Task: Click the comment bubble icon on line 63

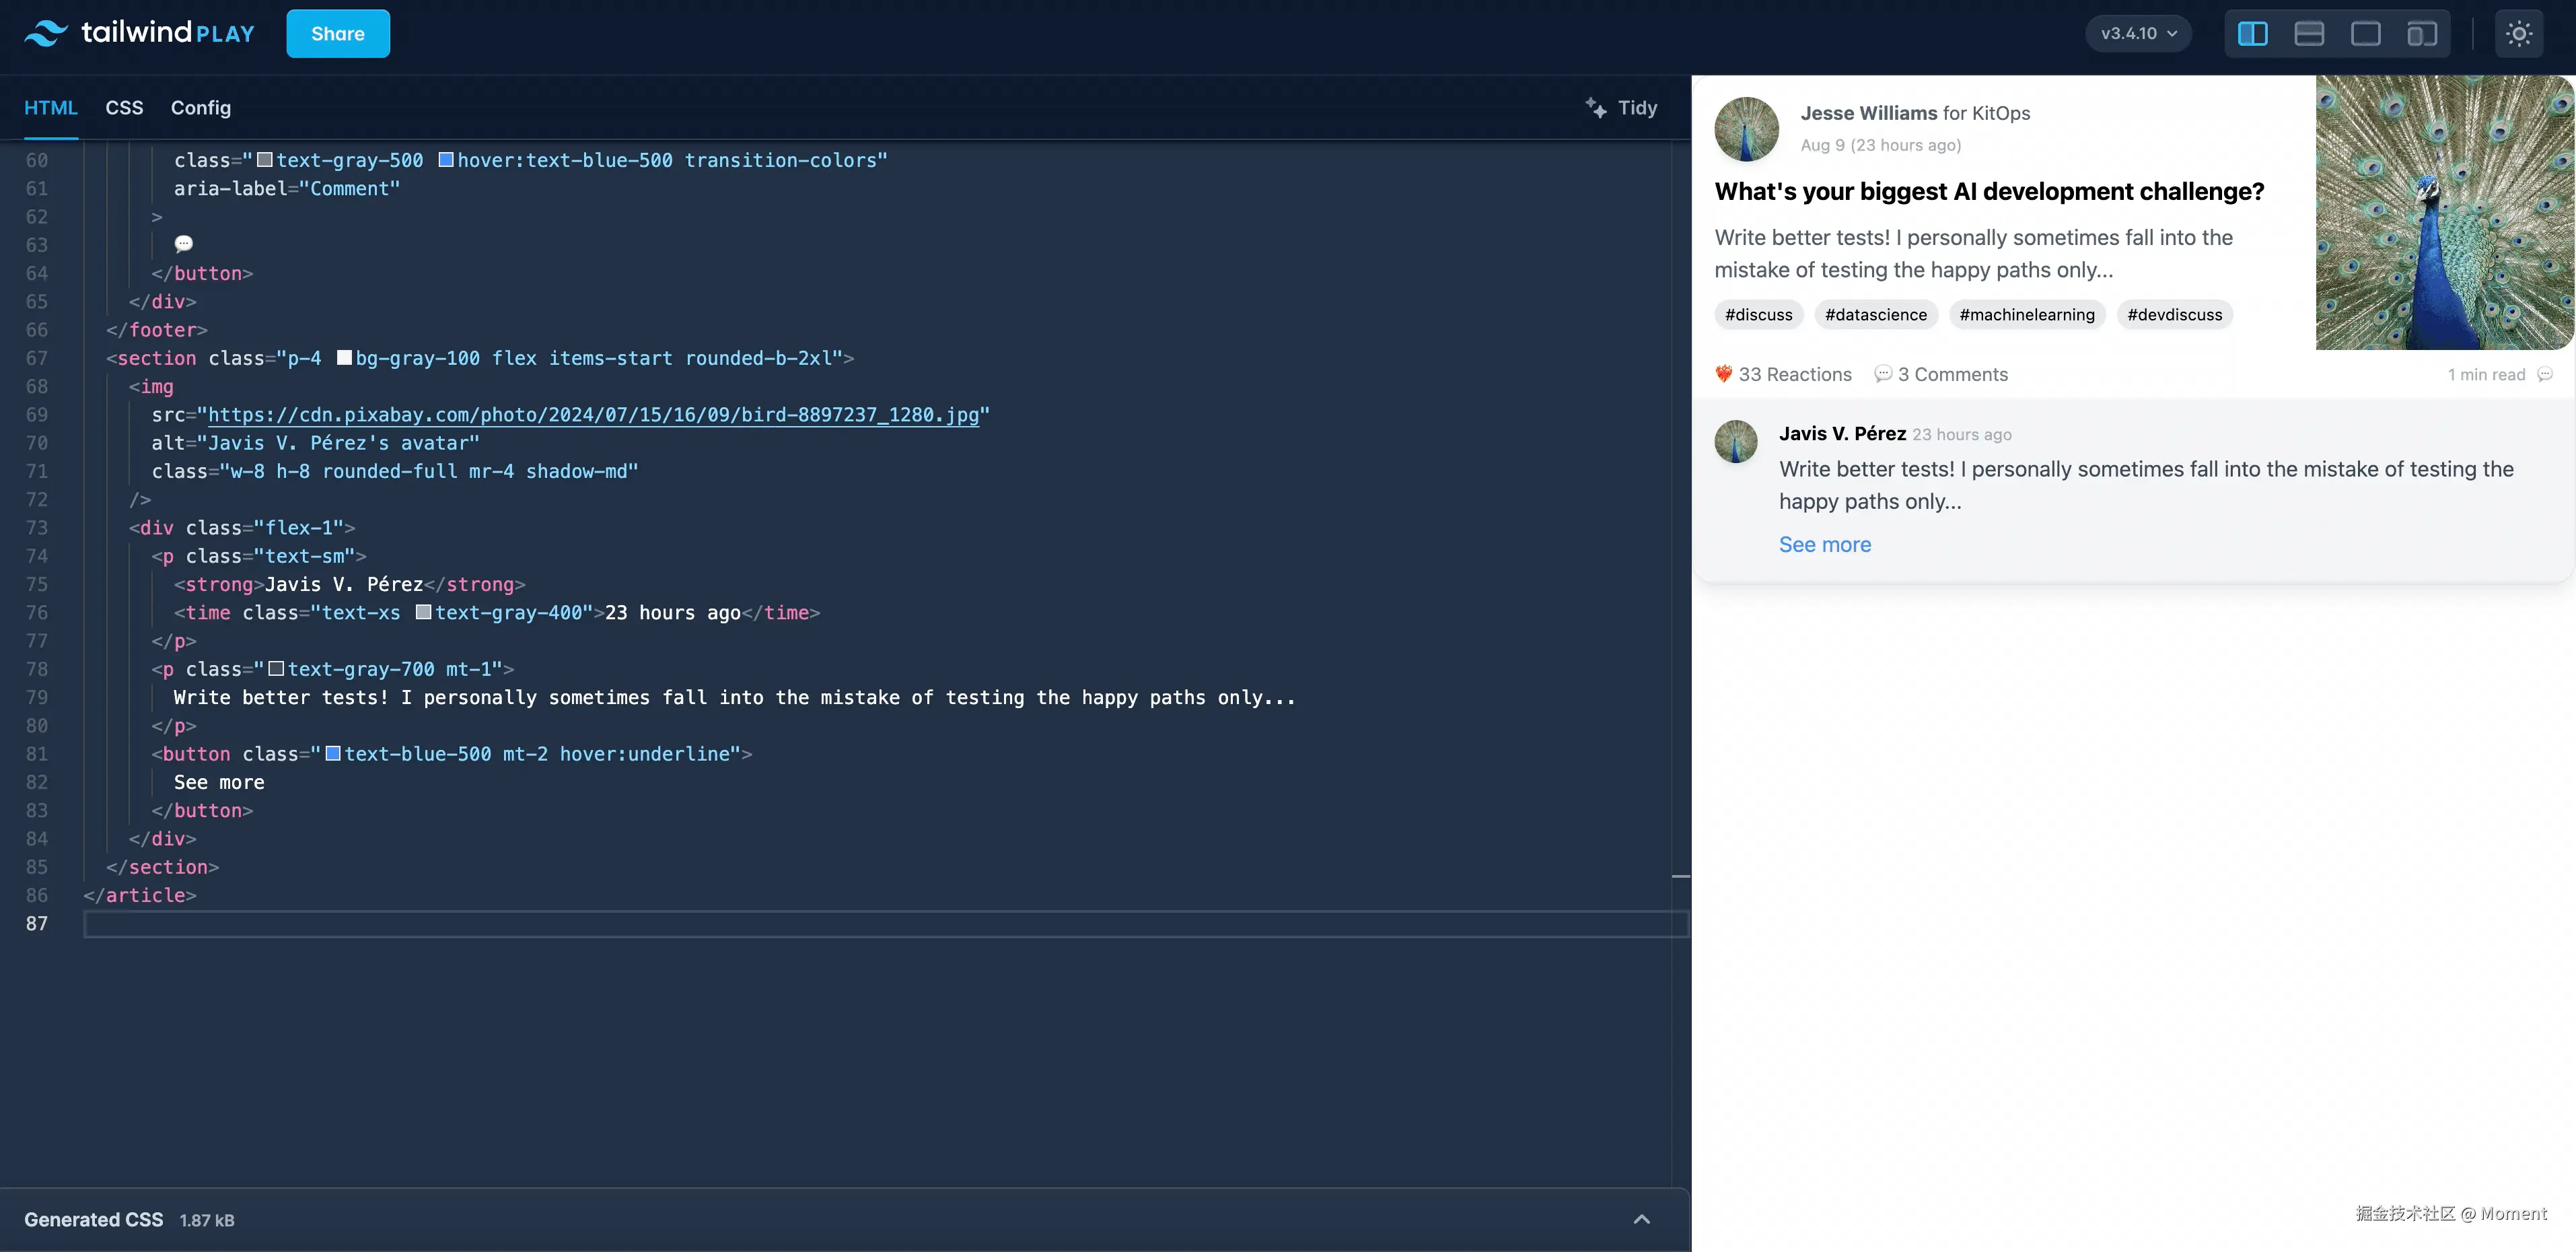Action: click(x=183, y=243)
